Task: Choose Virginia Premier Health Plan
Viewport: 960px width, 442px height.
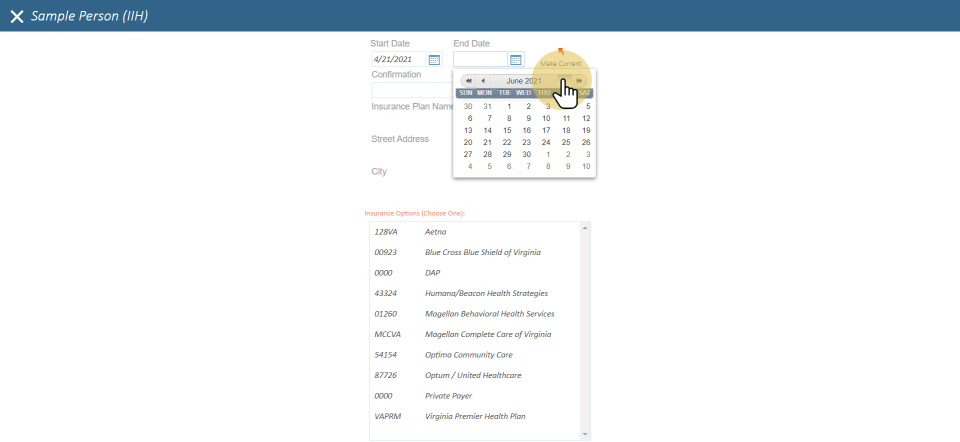Action: [x=474, y=416]
